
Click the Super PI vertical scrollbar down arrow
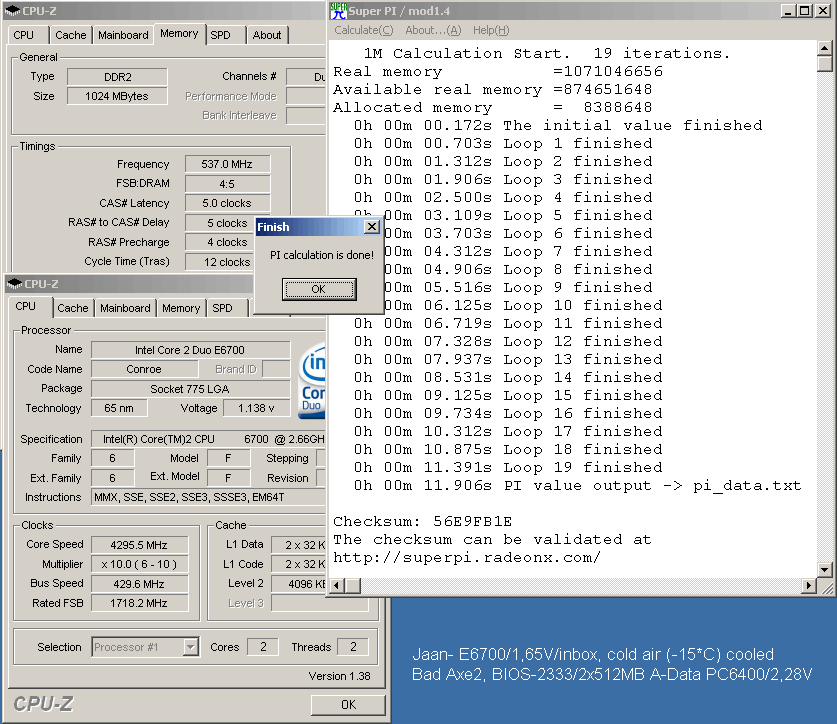click(825, 570)
